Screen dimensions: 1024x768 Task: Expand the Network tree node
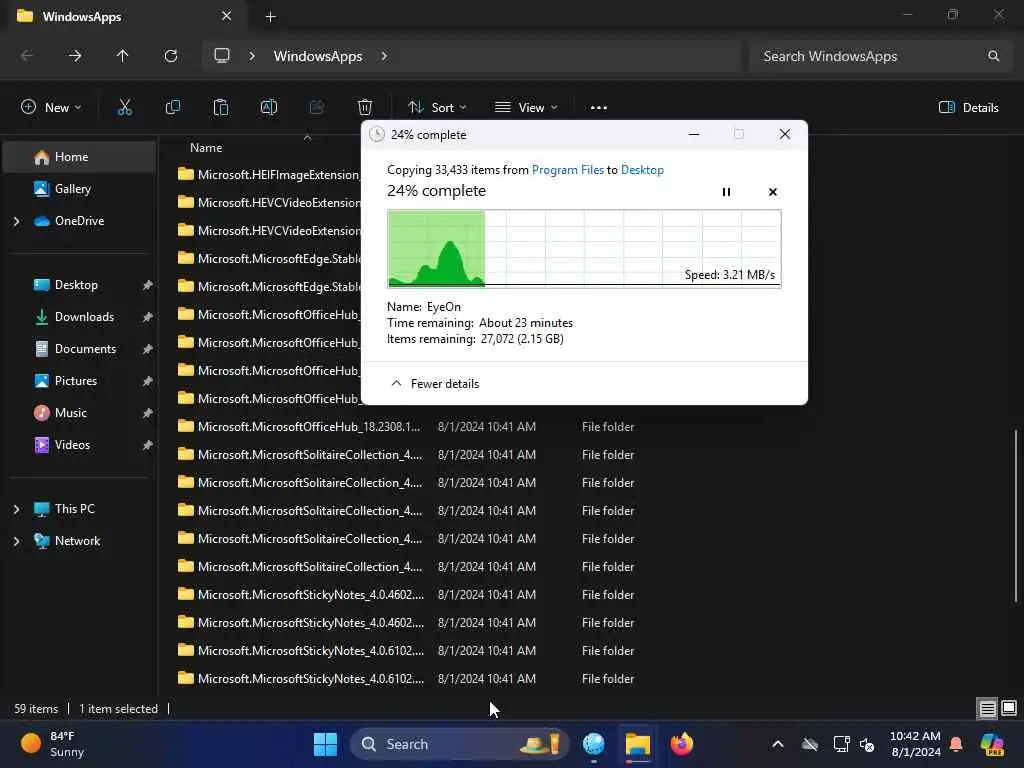pos(16,541)
